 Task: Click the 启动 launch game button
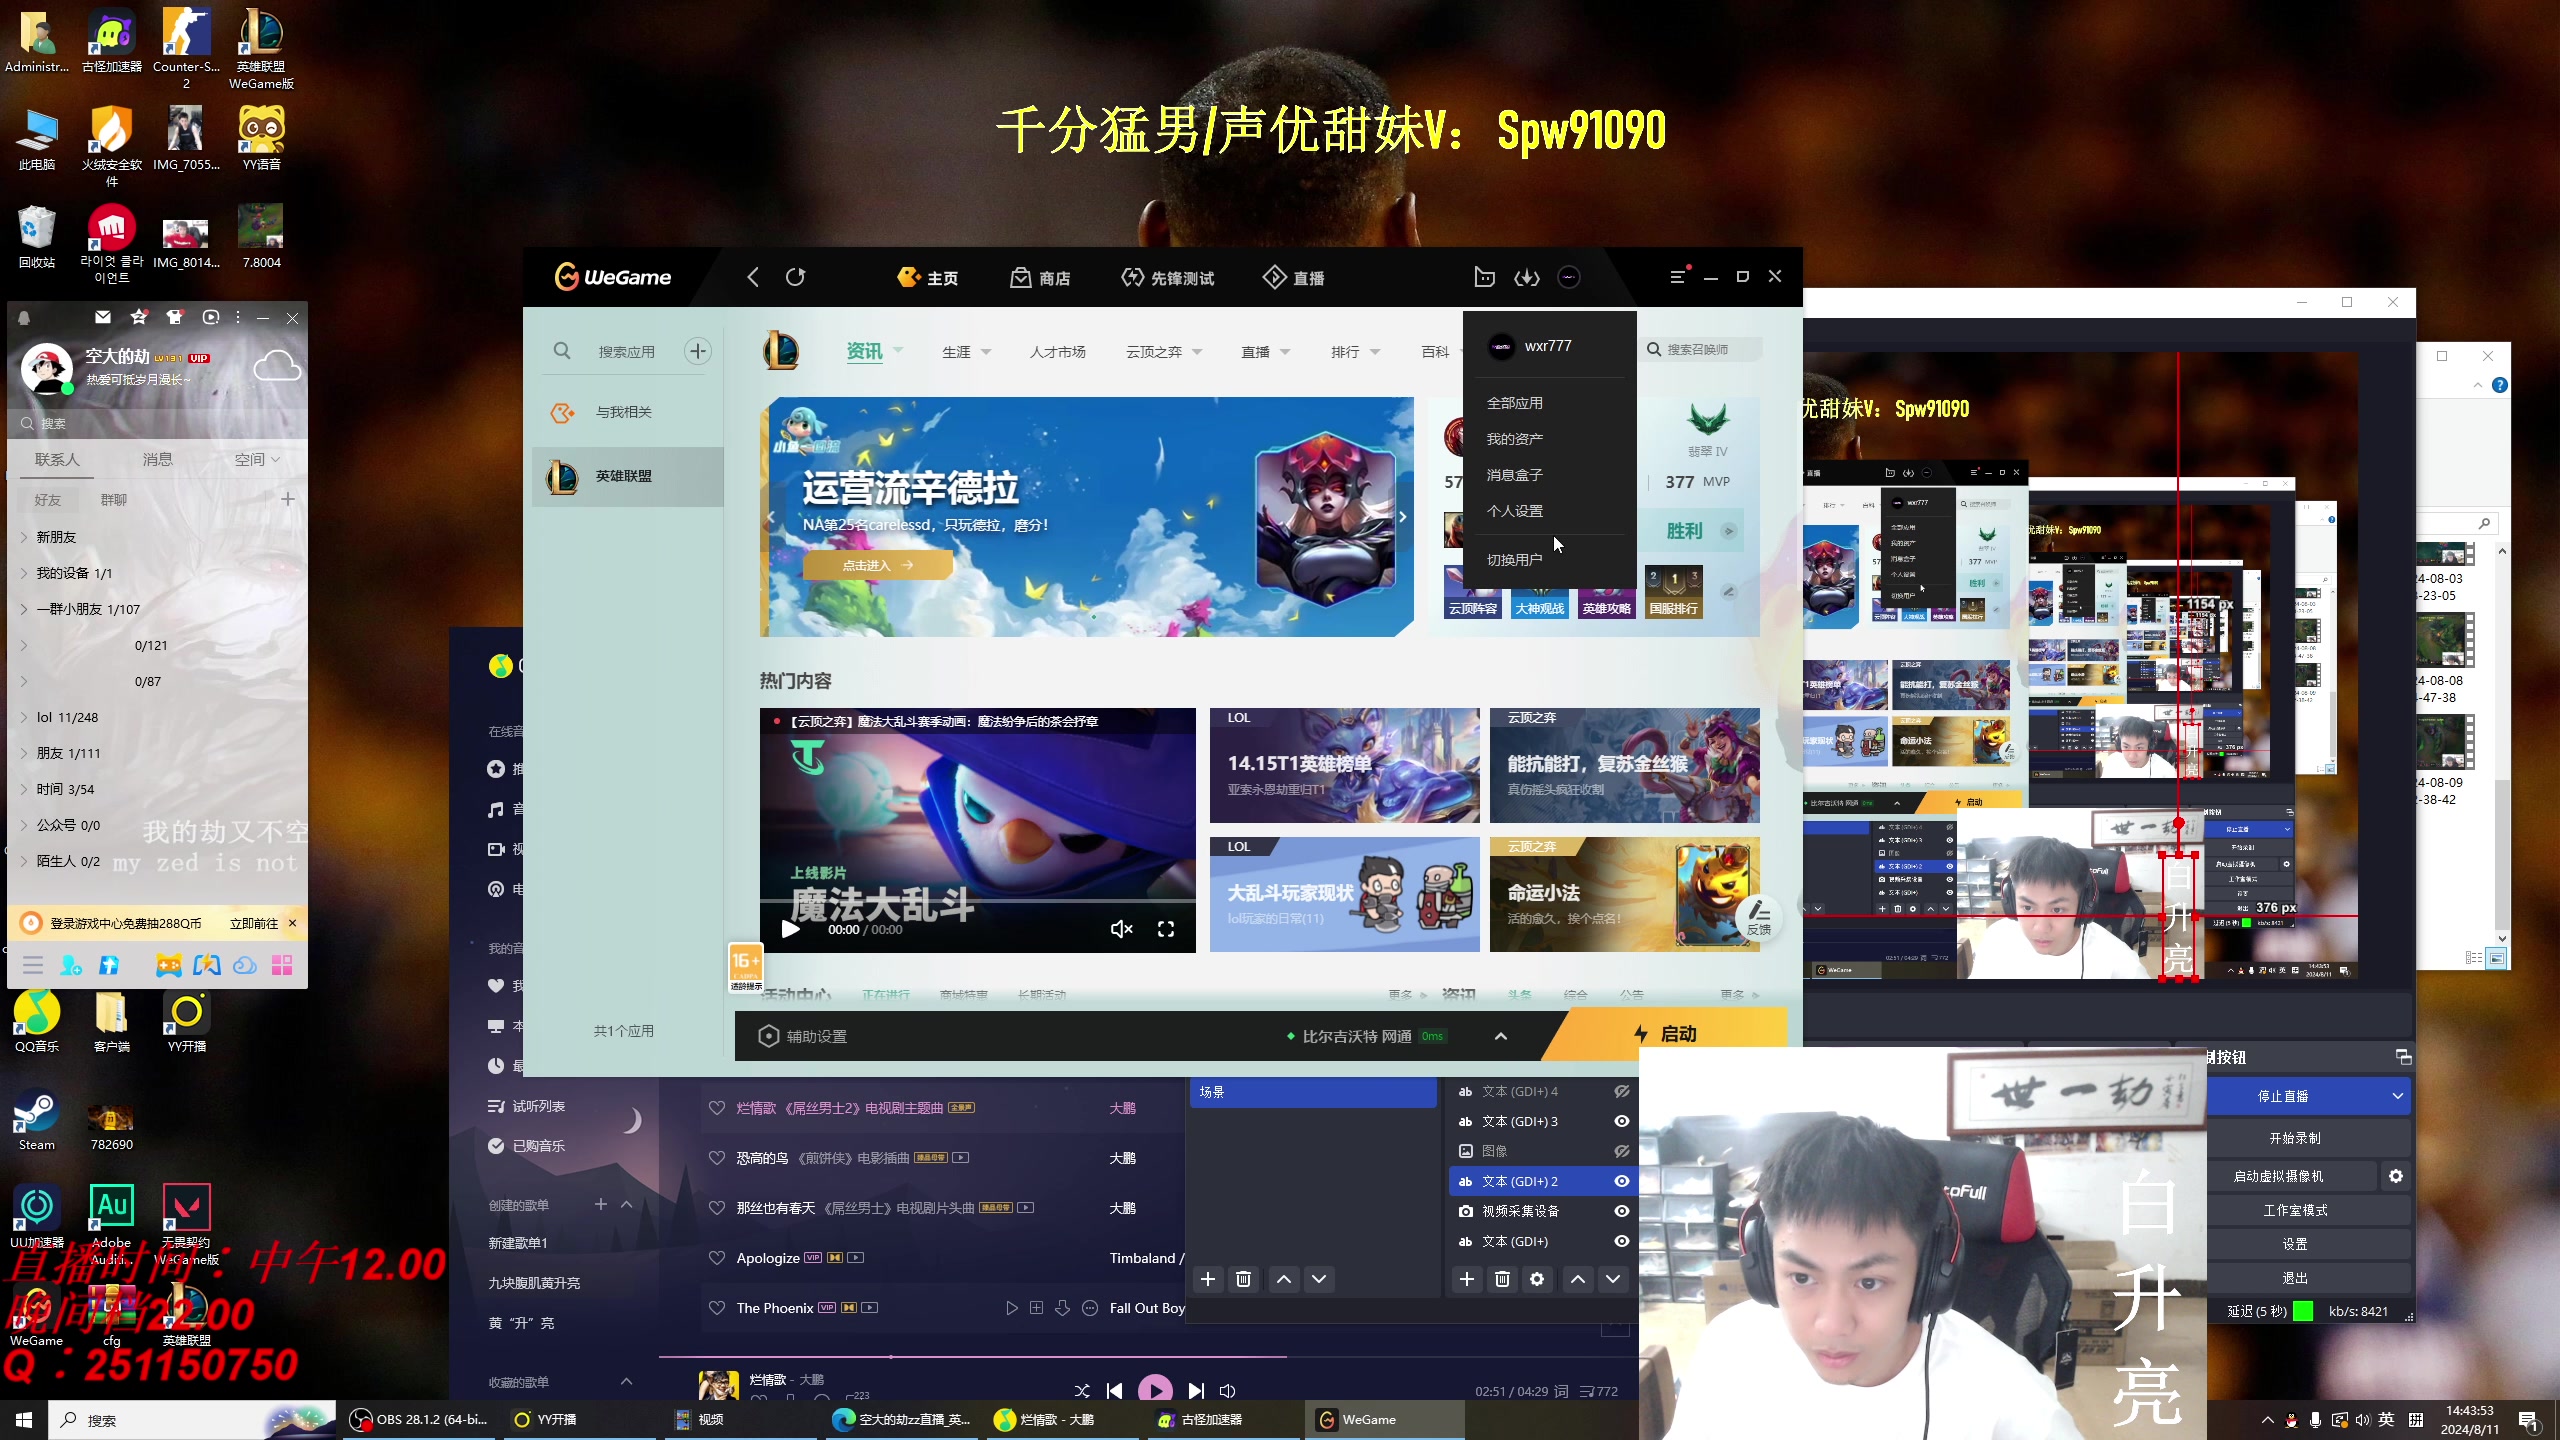(1665, 1034)
